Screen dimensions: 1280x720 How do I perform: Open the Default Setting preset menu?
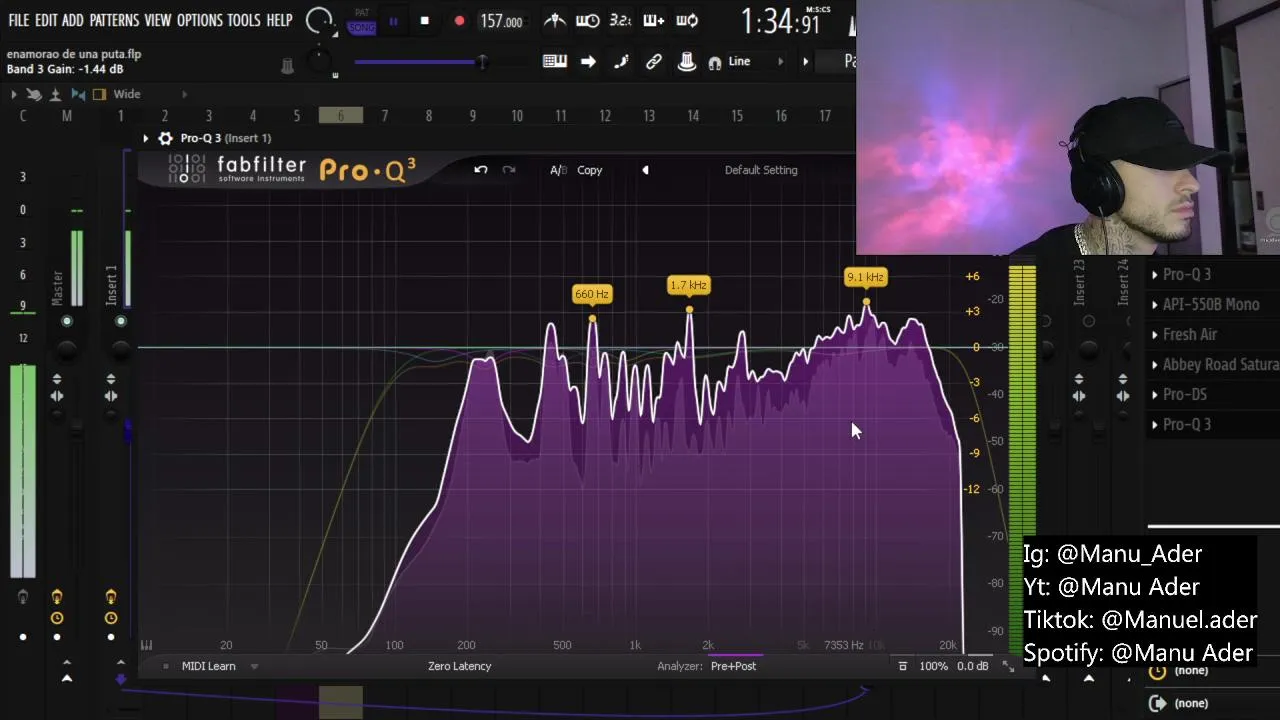click(x=761, y=170)
